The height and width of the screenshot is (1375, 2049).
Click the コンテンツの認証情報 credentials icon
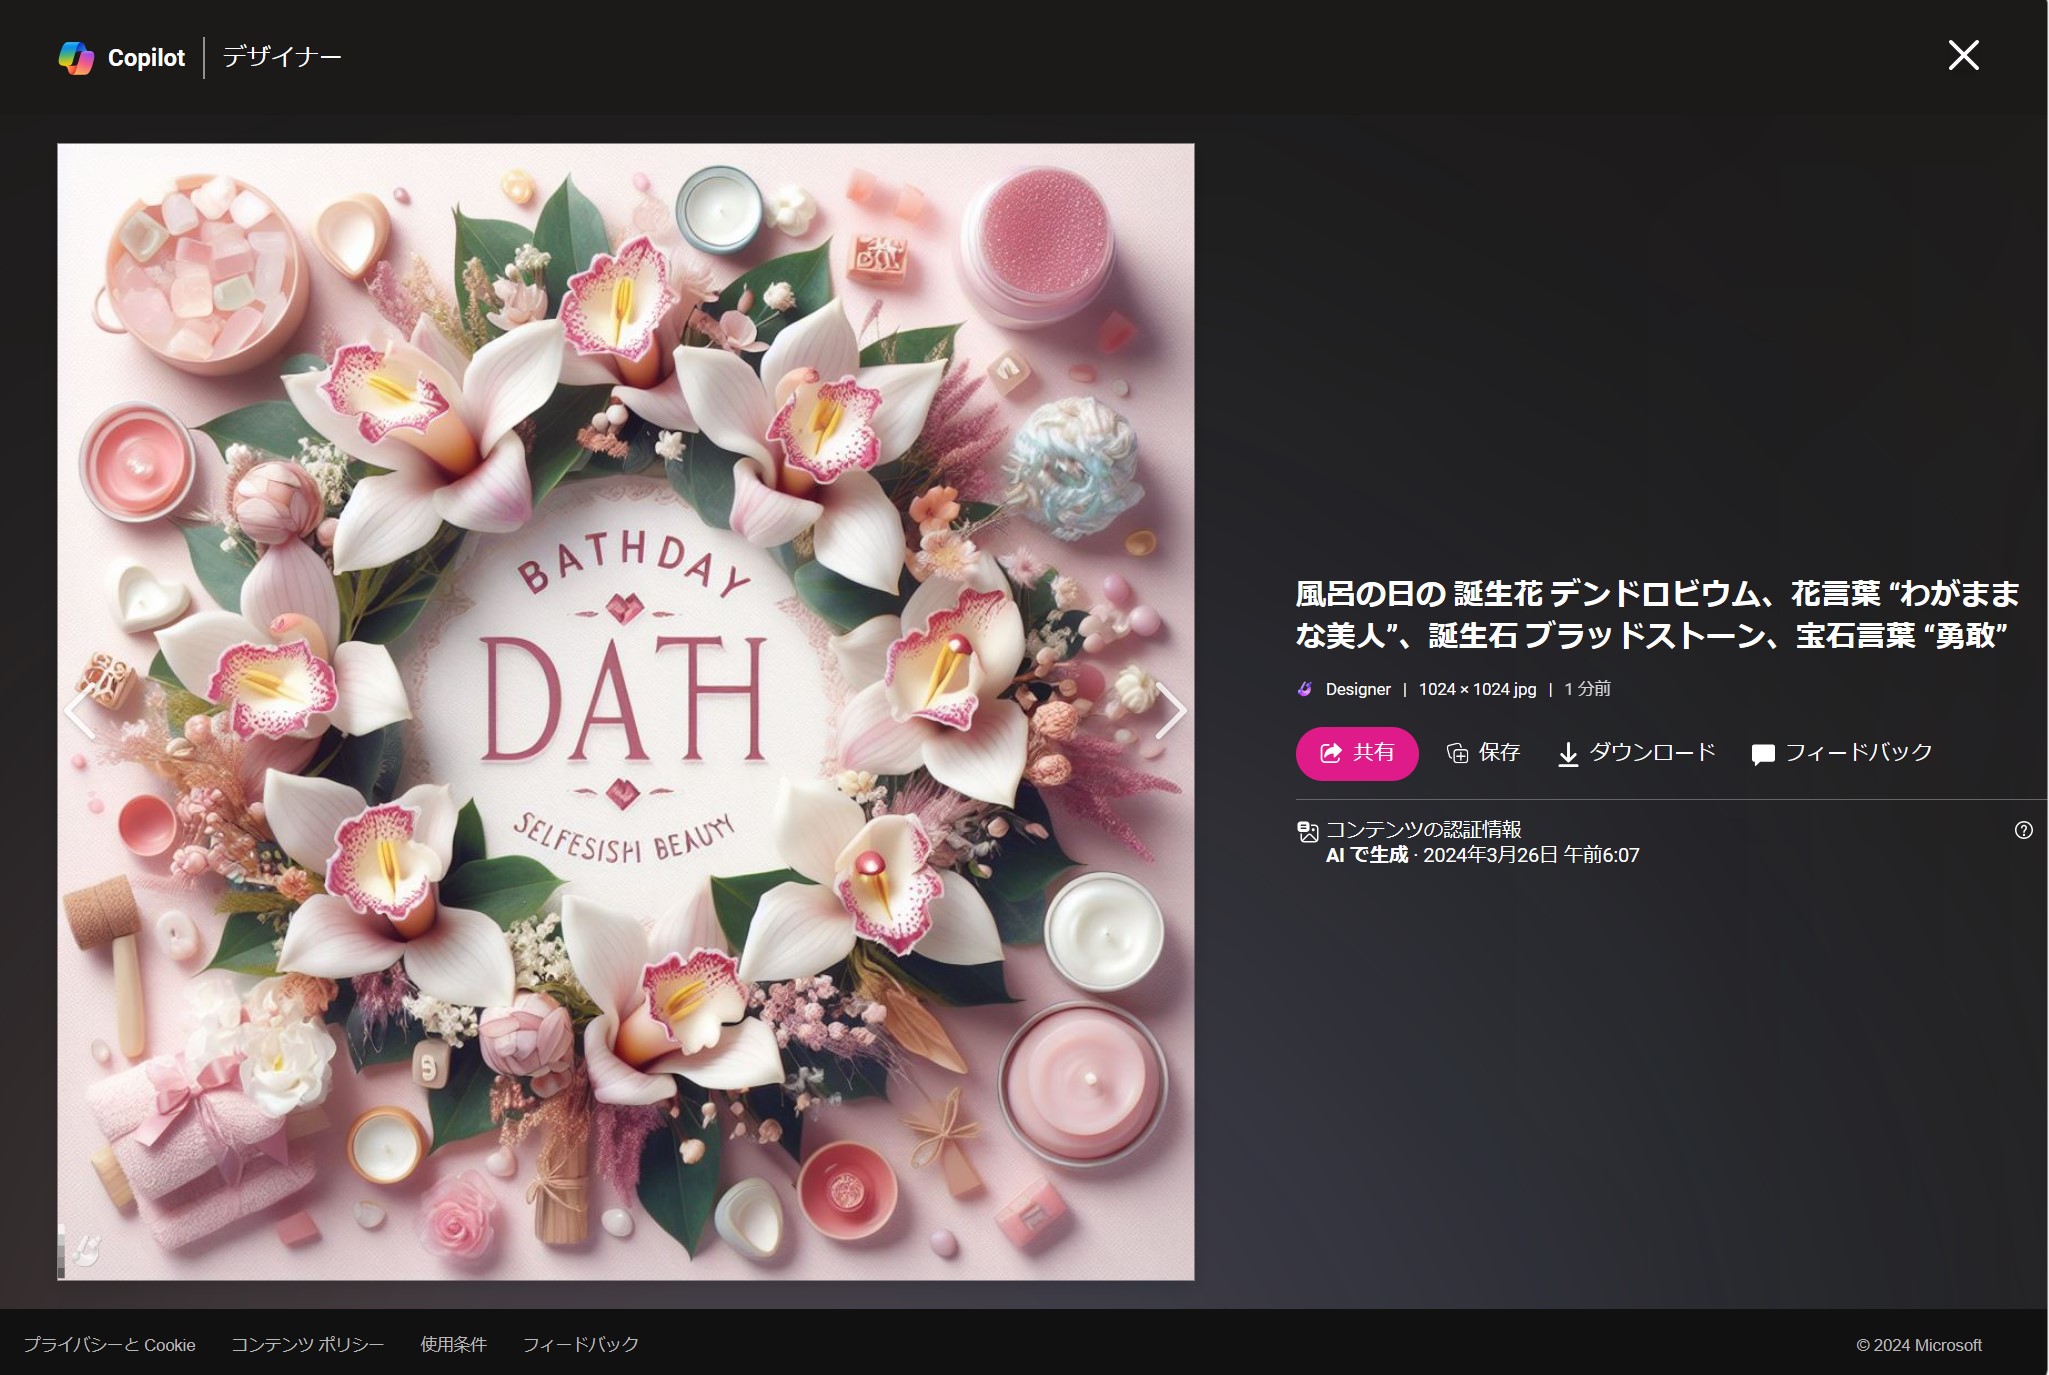coord(1308,831)
